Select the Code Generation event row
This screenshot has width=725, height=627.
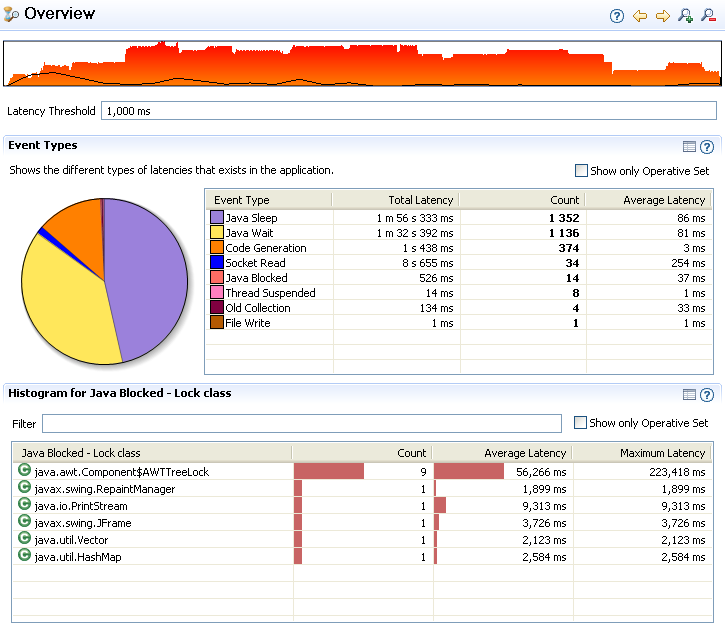[459, 248]
